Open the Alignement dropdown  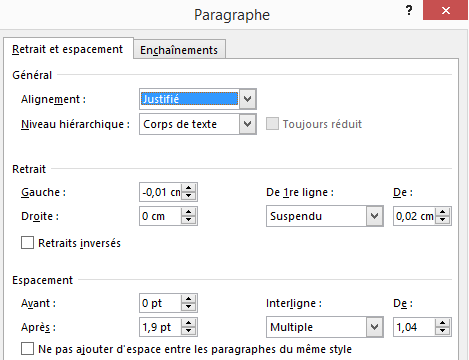coord(247,99)
